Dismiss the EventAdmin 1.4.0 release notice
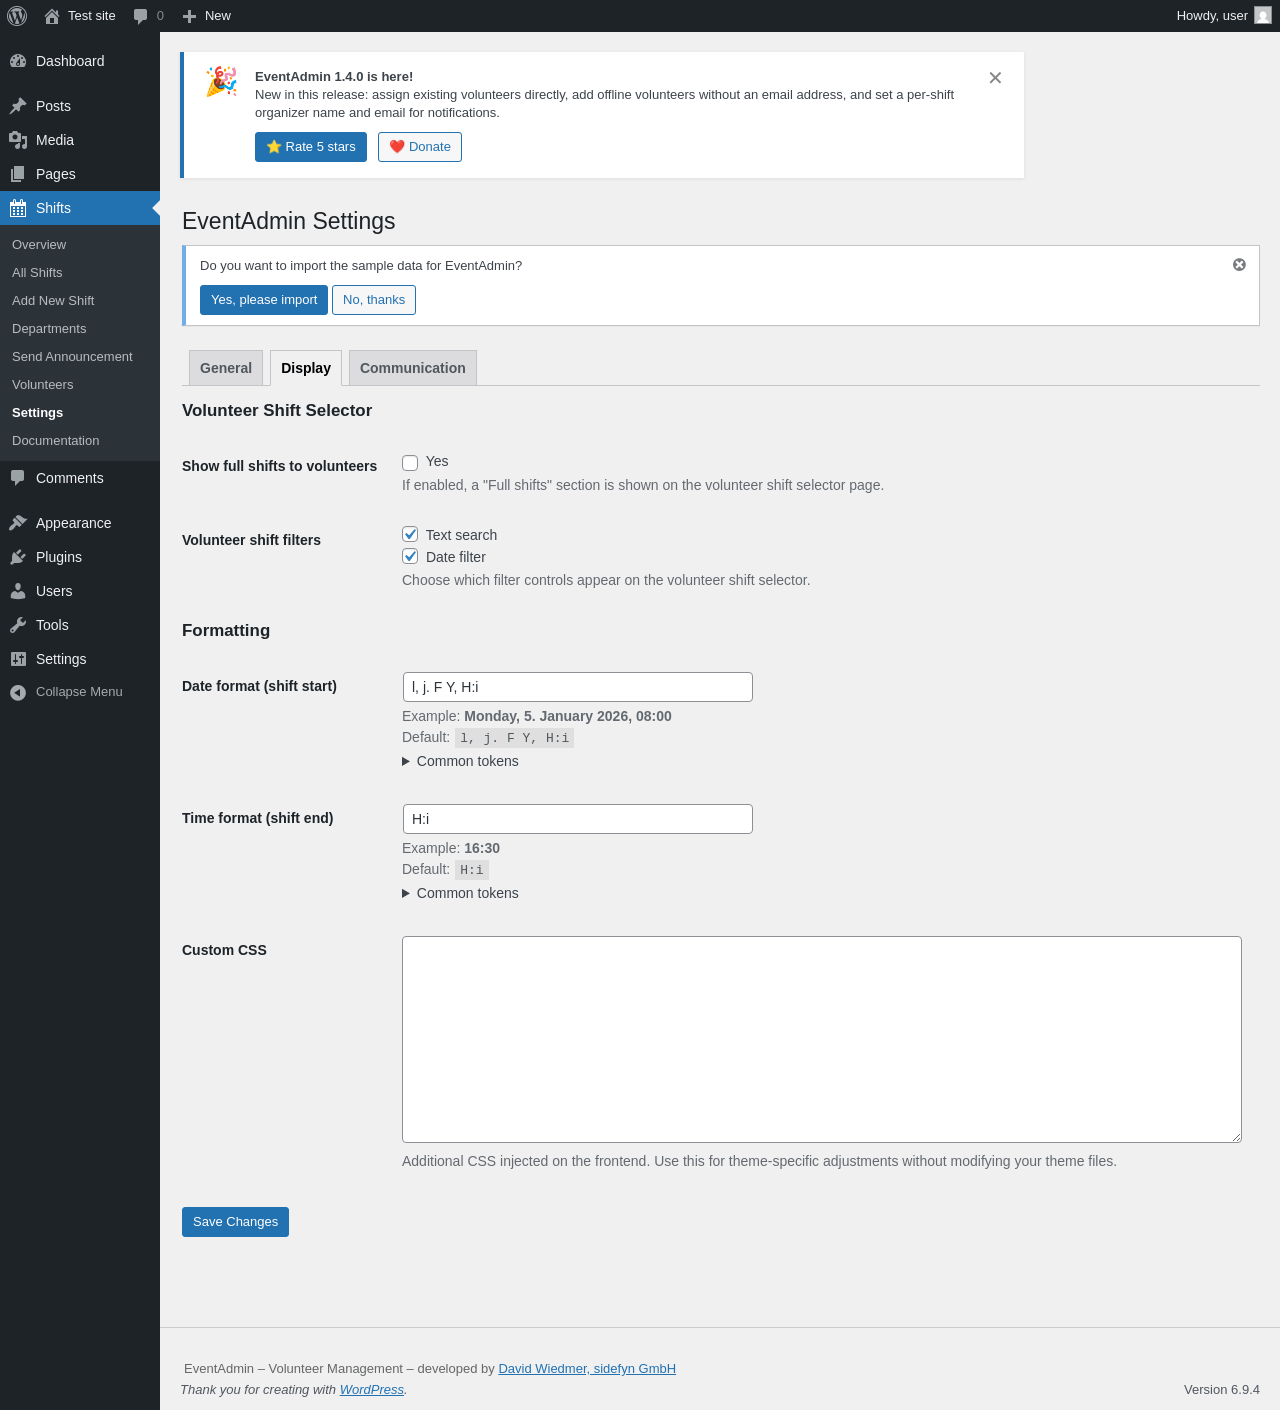This screenshot has height=1410, width=1280. (995, 78)
